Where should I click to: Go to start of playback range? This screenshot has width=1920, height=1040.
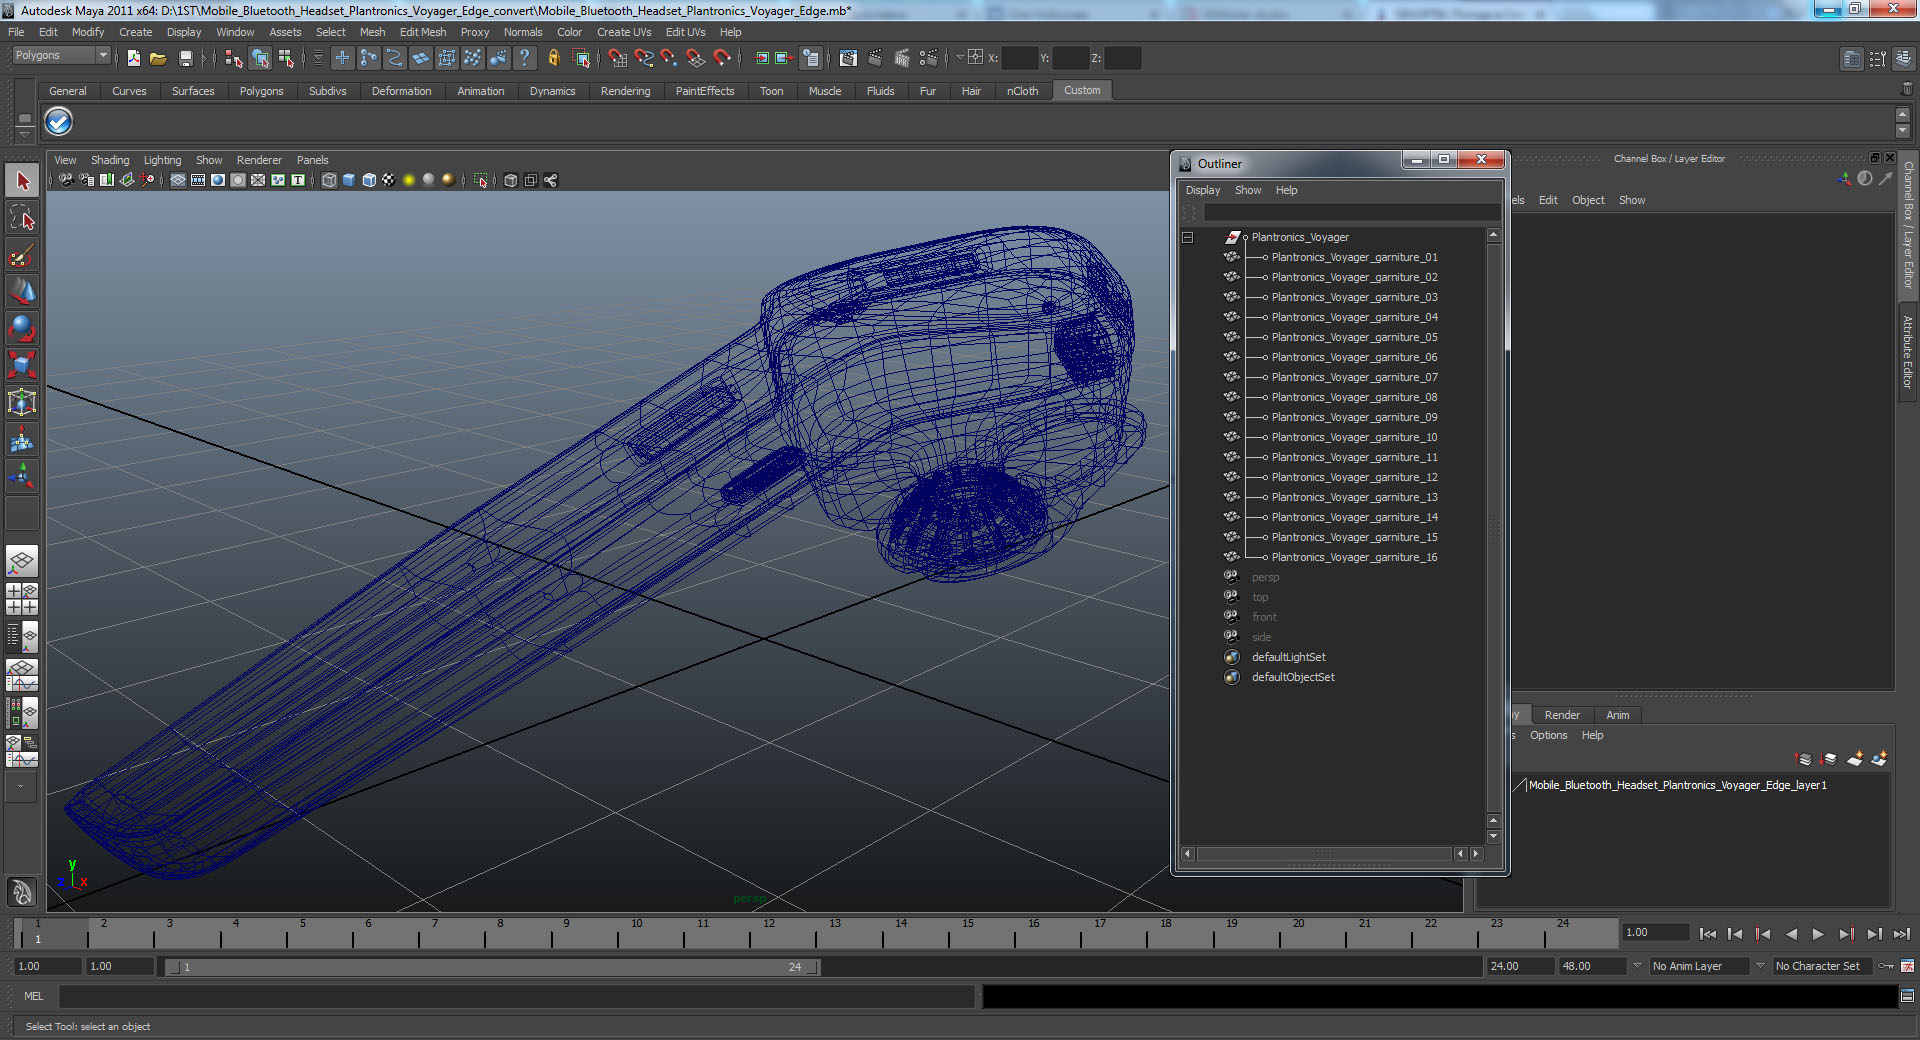point(1707,934)
